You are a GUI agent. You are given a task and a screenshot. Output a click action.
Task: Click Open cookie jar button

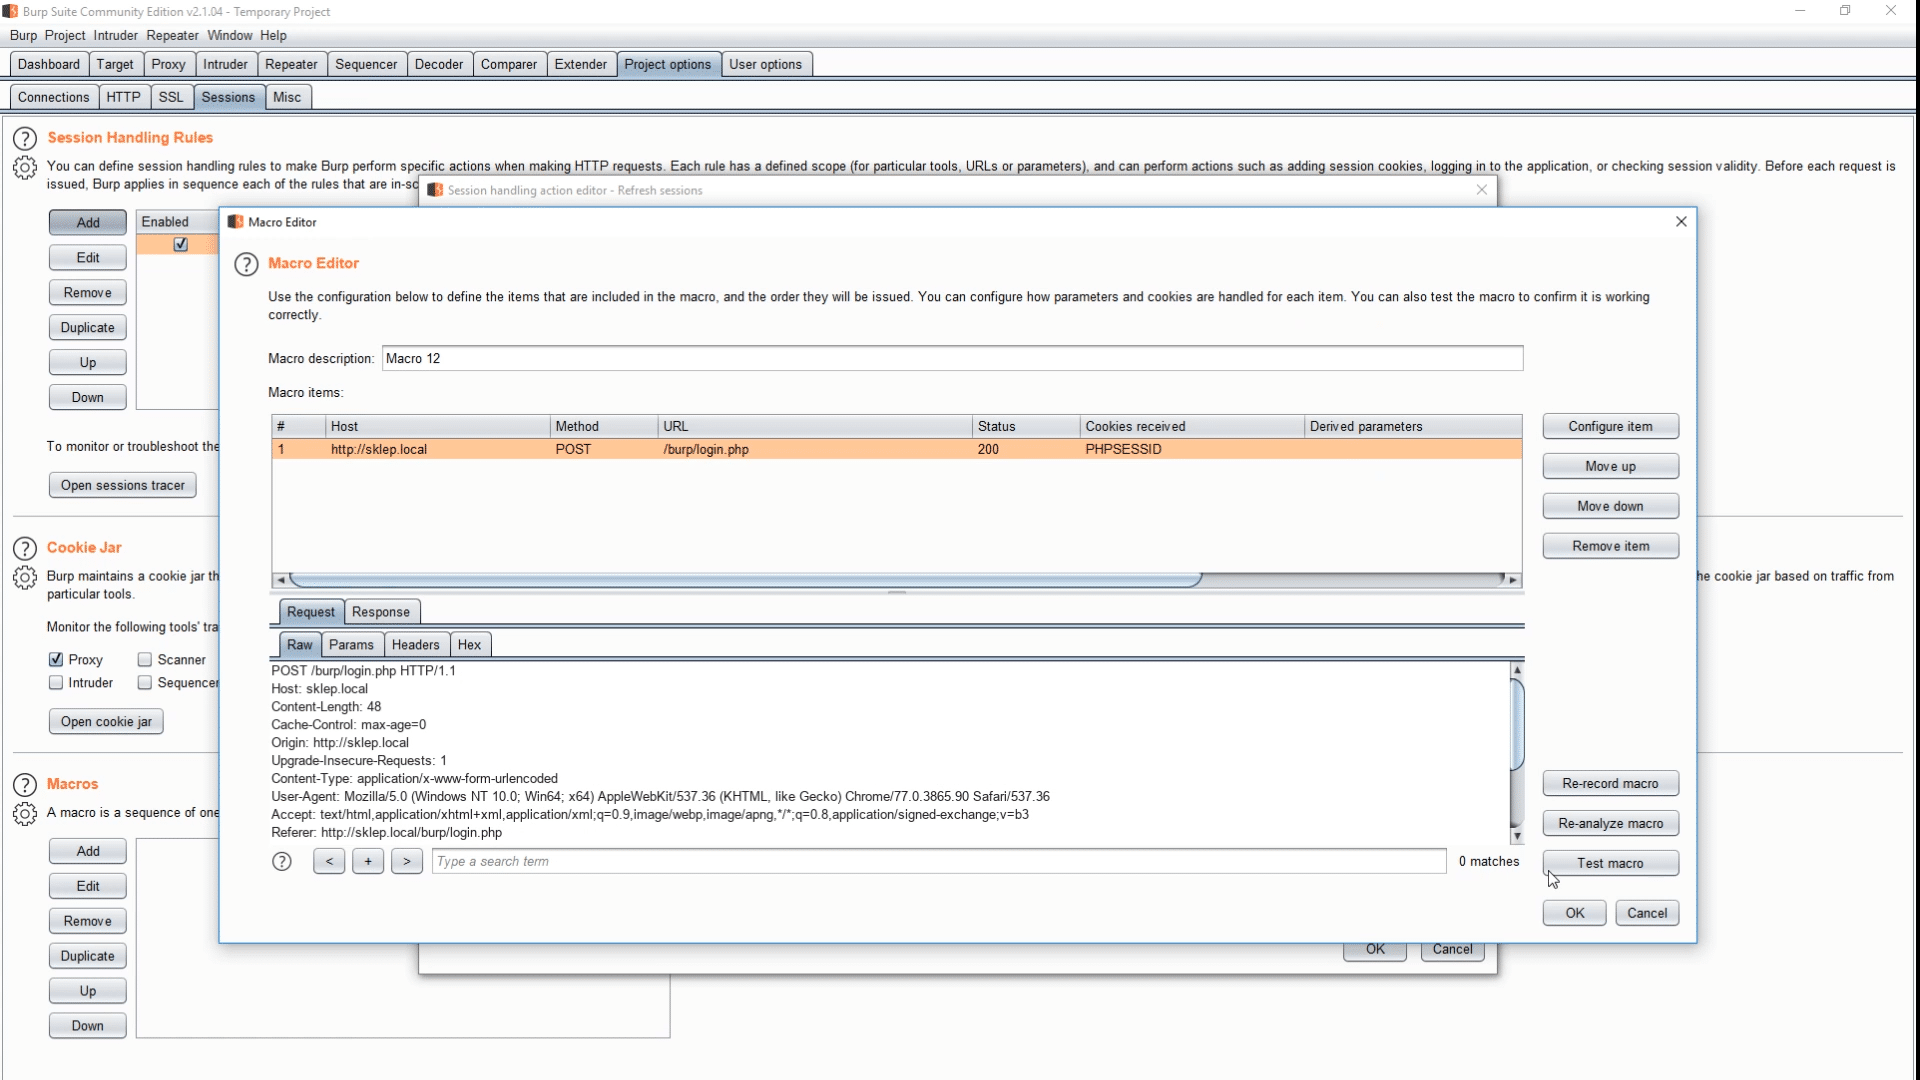(x=106, y=721)
